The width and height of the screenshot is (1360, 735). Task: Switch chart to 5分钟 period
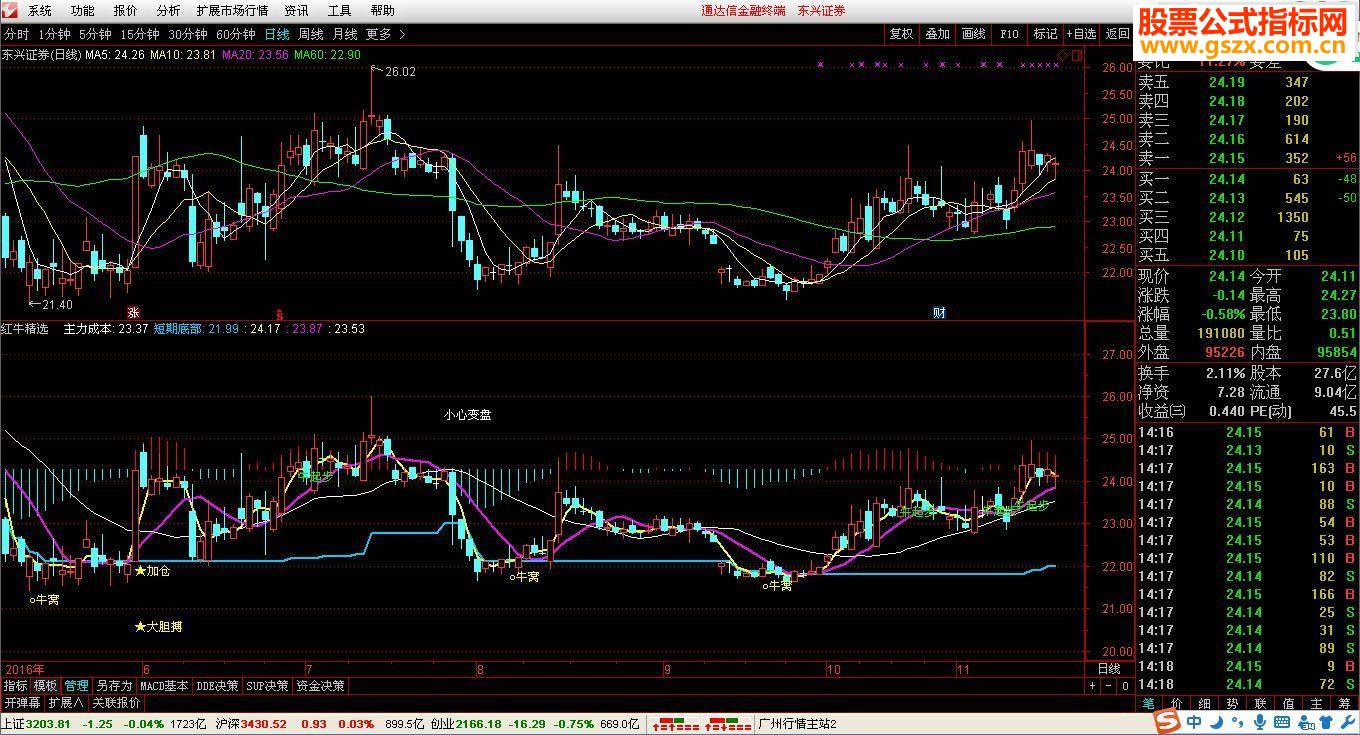pyautogui.click(x=95, y=33)
